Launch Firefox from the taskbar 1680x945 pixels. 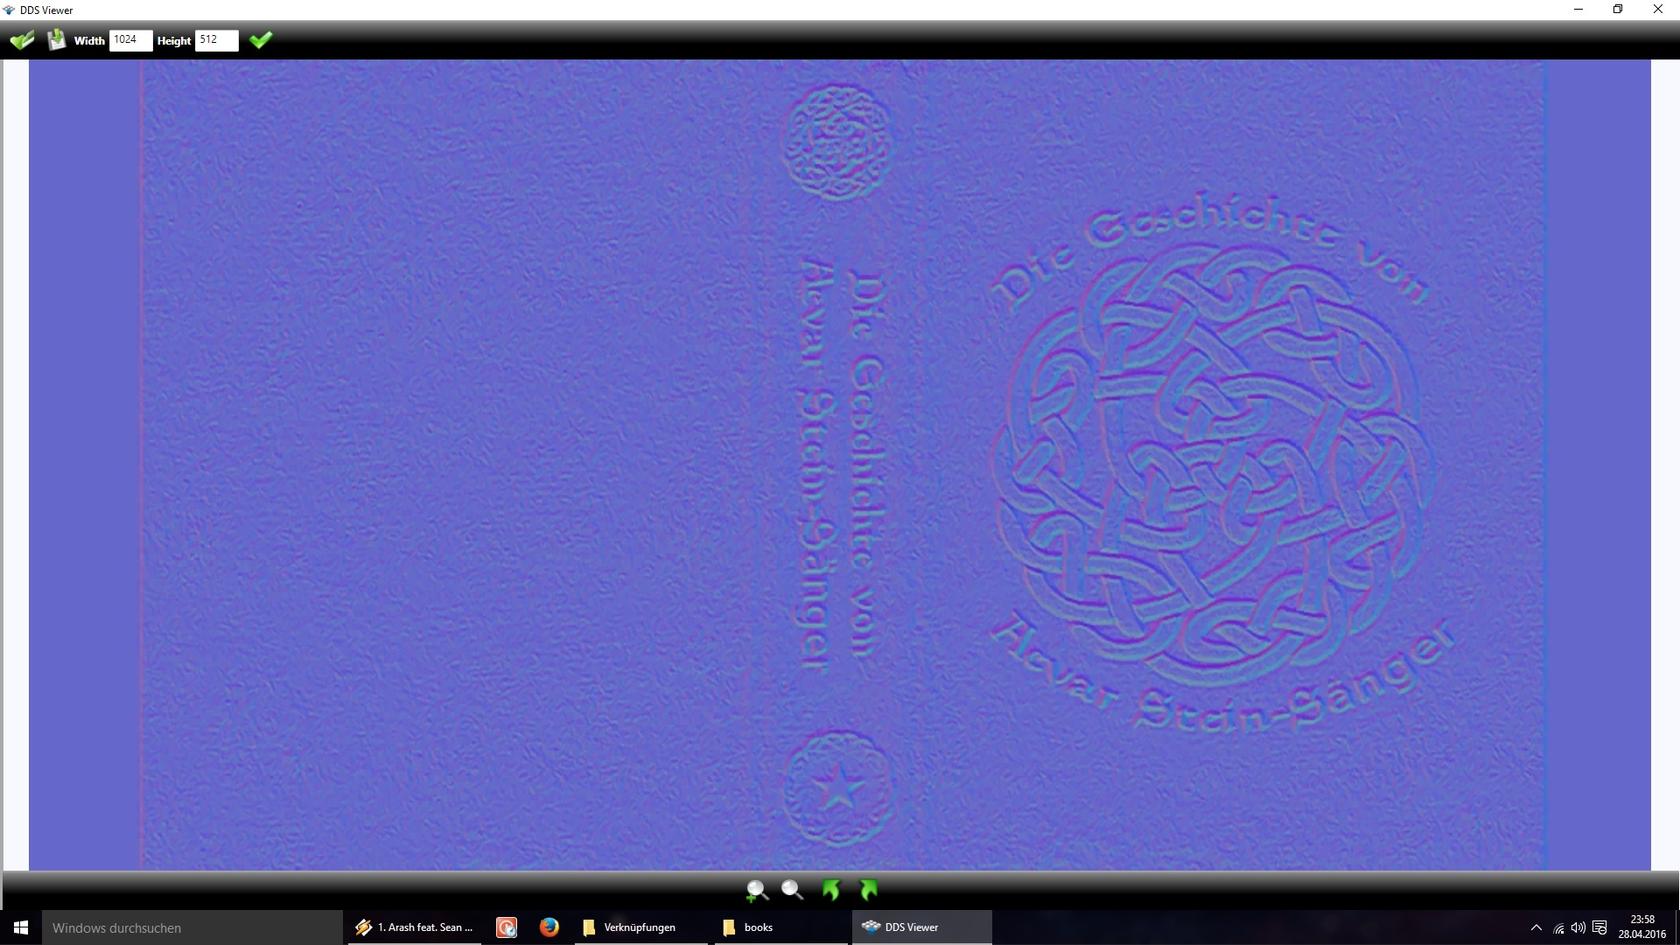[x=549, y=927]
